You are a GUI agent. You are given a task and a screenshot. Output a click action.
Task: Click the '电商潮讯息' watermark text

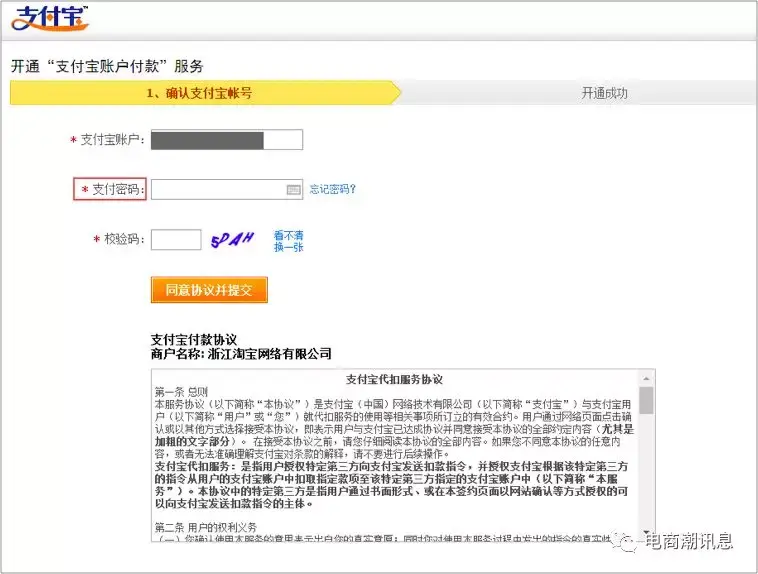tap(689, 541)
